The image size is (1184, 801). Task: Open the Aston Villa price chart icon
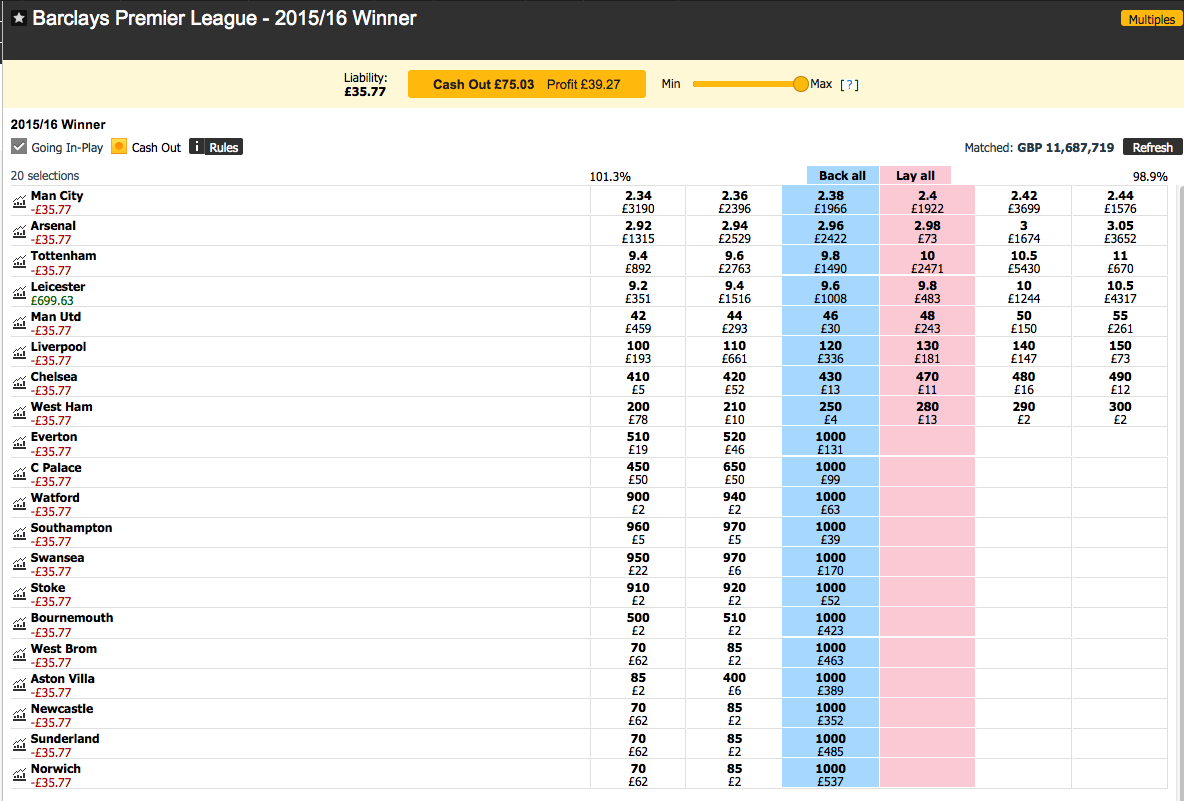pos(19,685)
